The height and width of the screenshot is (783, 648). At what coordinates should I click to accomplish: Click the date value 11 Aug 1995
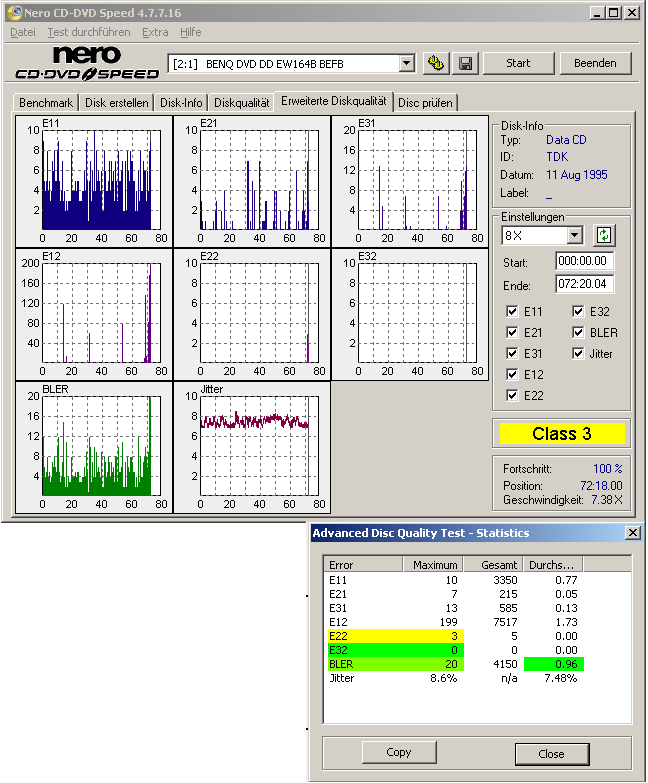pos(577,175)
